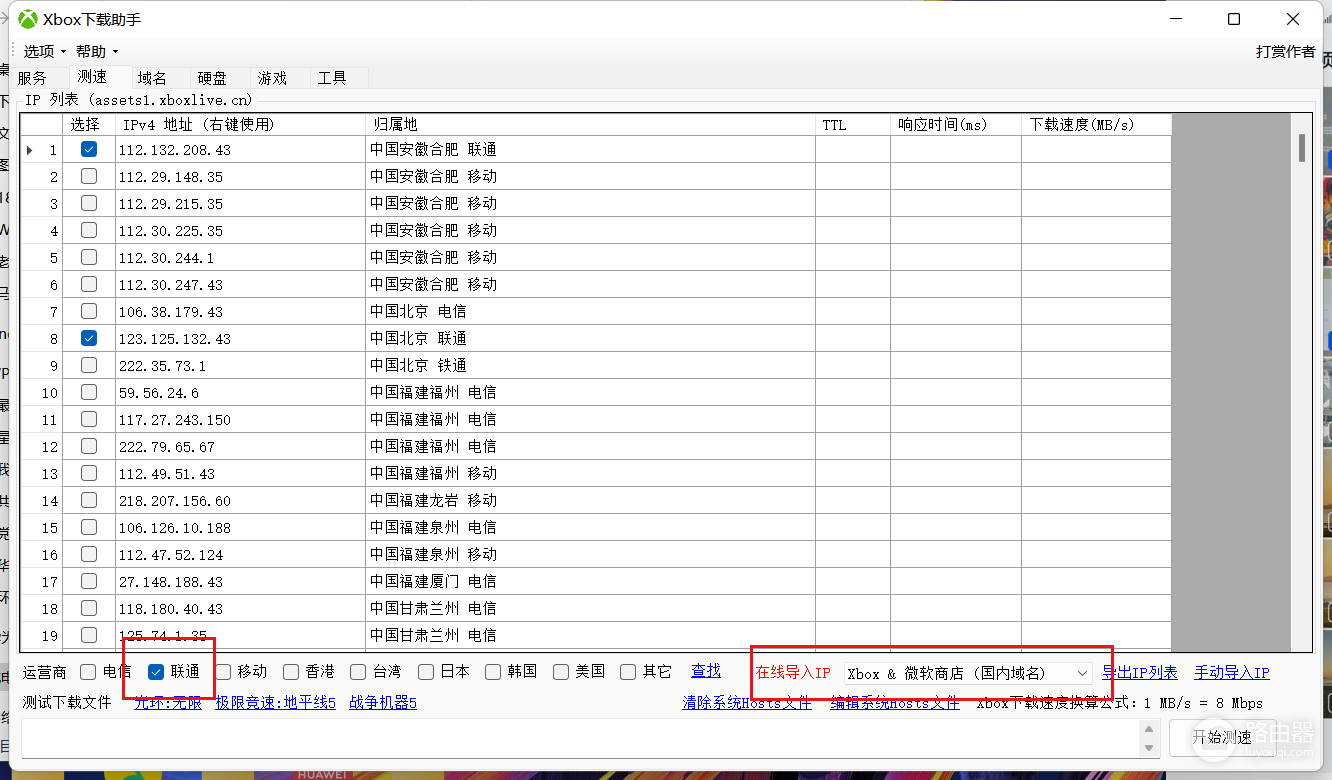
Task: Switch to the 游戏 tab
Action: click(x=272, y=78)
